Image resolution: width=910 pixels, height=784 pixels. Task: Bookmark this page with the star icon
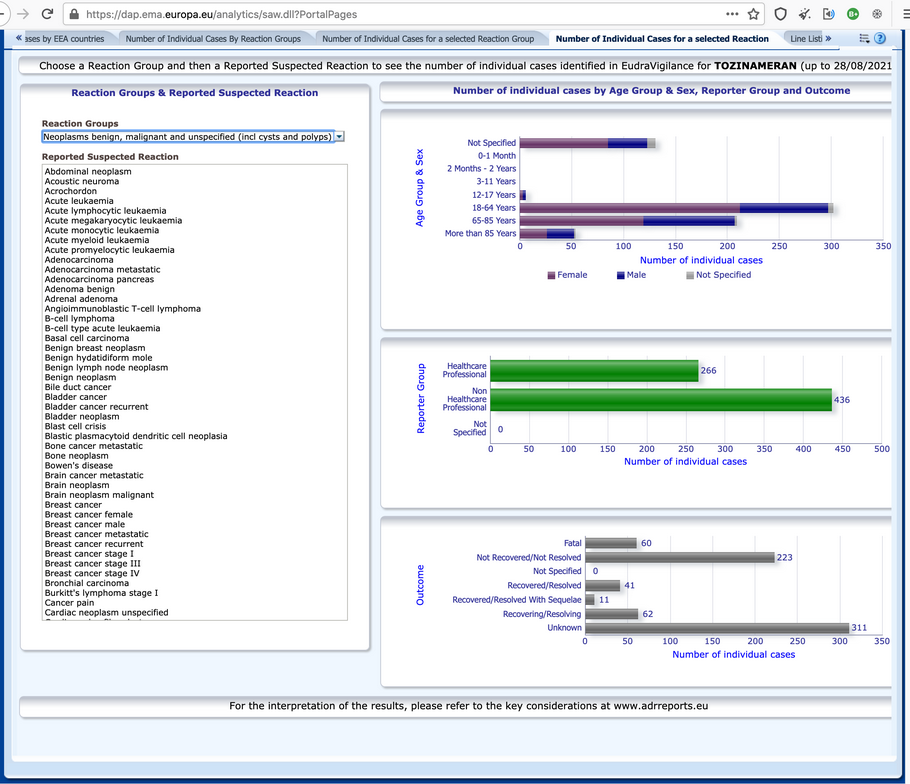[x=753, y=14]
